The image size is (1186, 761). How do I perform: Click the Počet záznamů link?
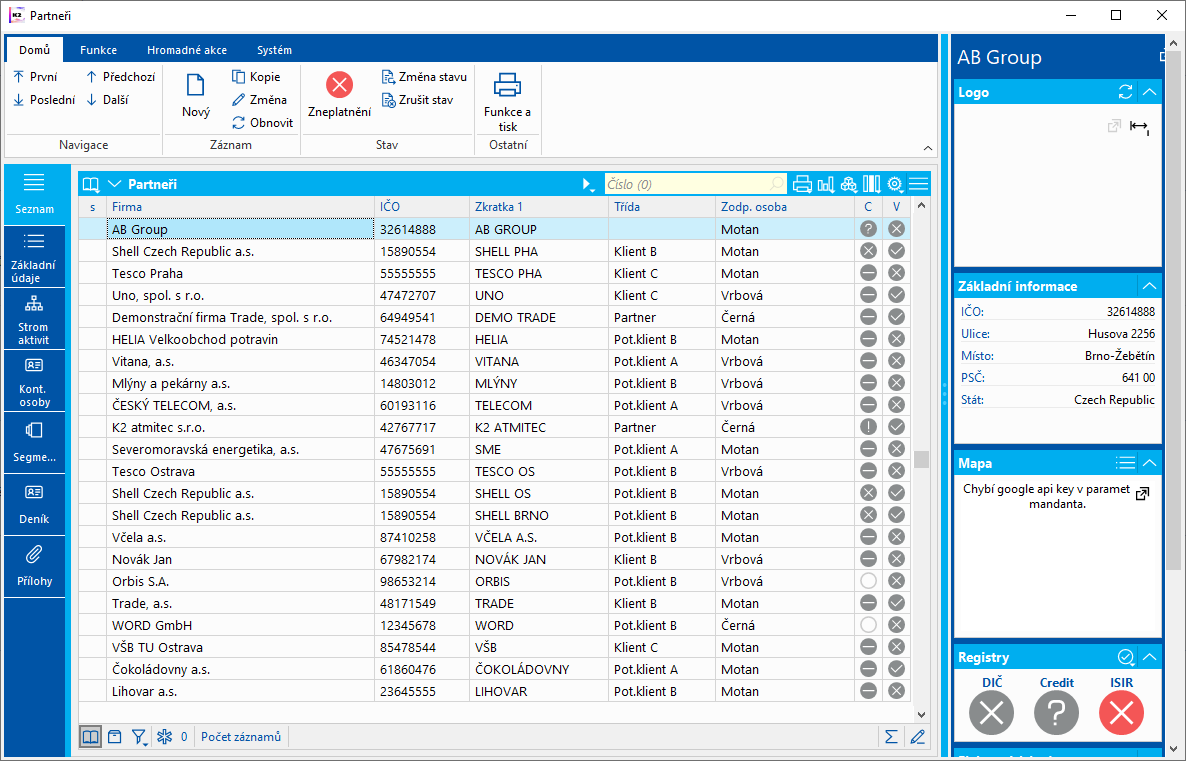click(241, 737)
